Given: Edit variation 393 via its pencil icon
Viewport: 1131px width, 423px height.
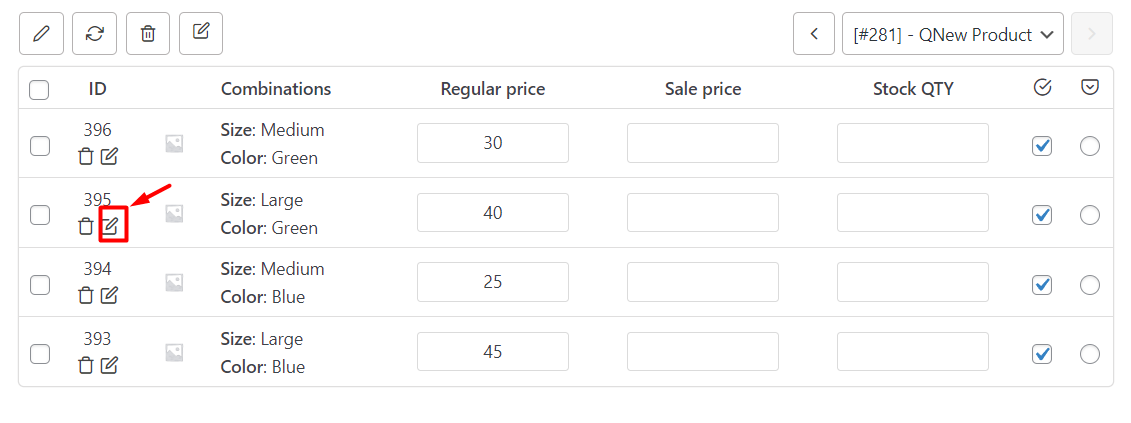Looking at the screenshot, I should click(x=110, y=365).
